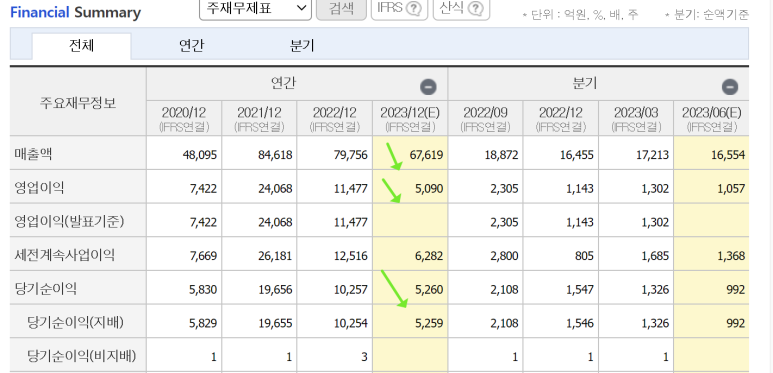Click the non-controlling value 3
773x373 pixels.
click(364, 357)
